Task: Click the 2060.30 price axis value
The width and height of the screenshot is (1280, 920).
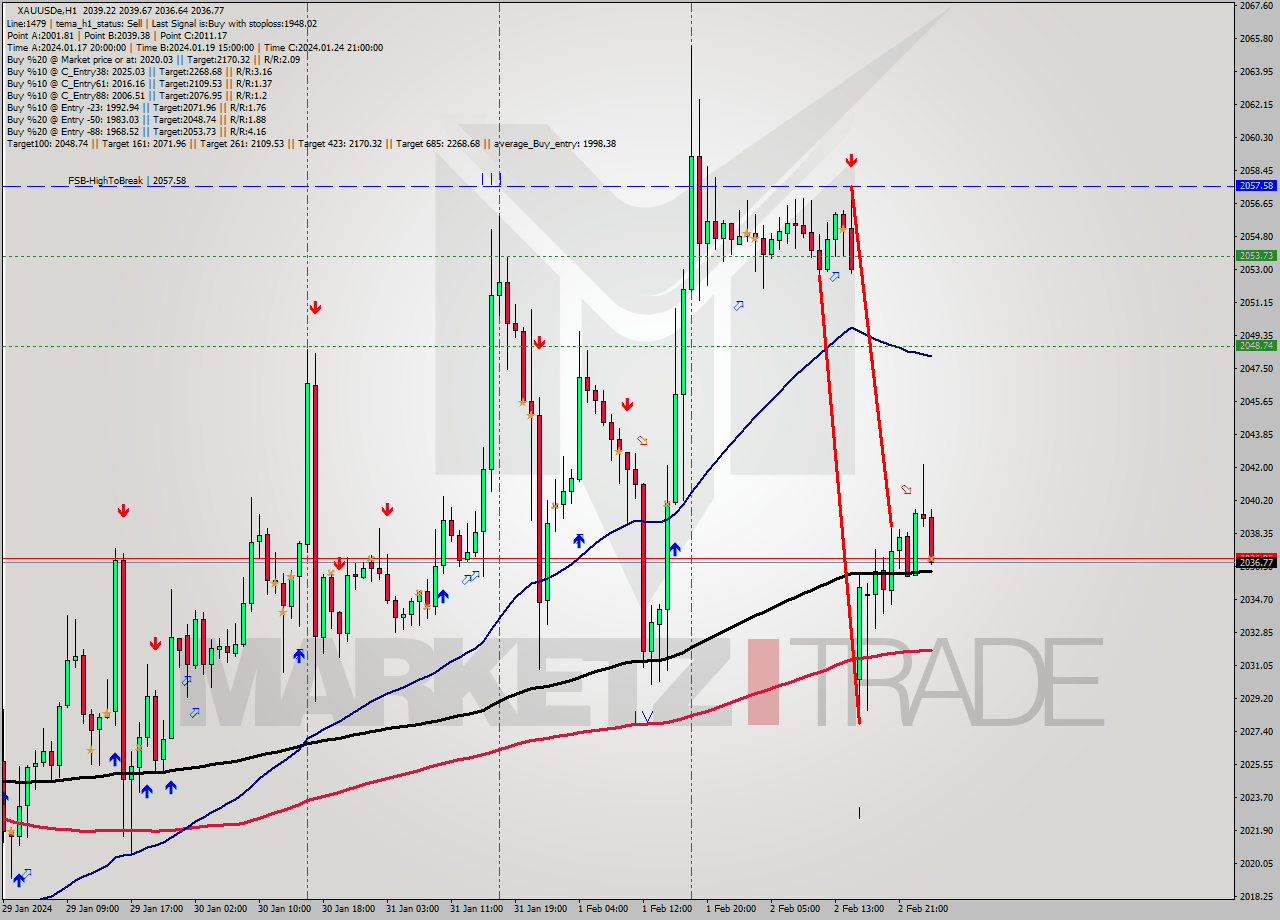Action: (1255, 138)
